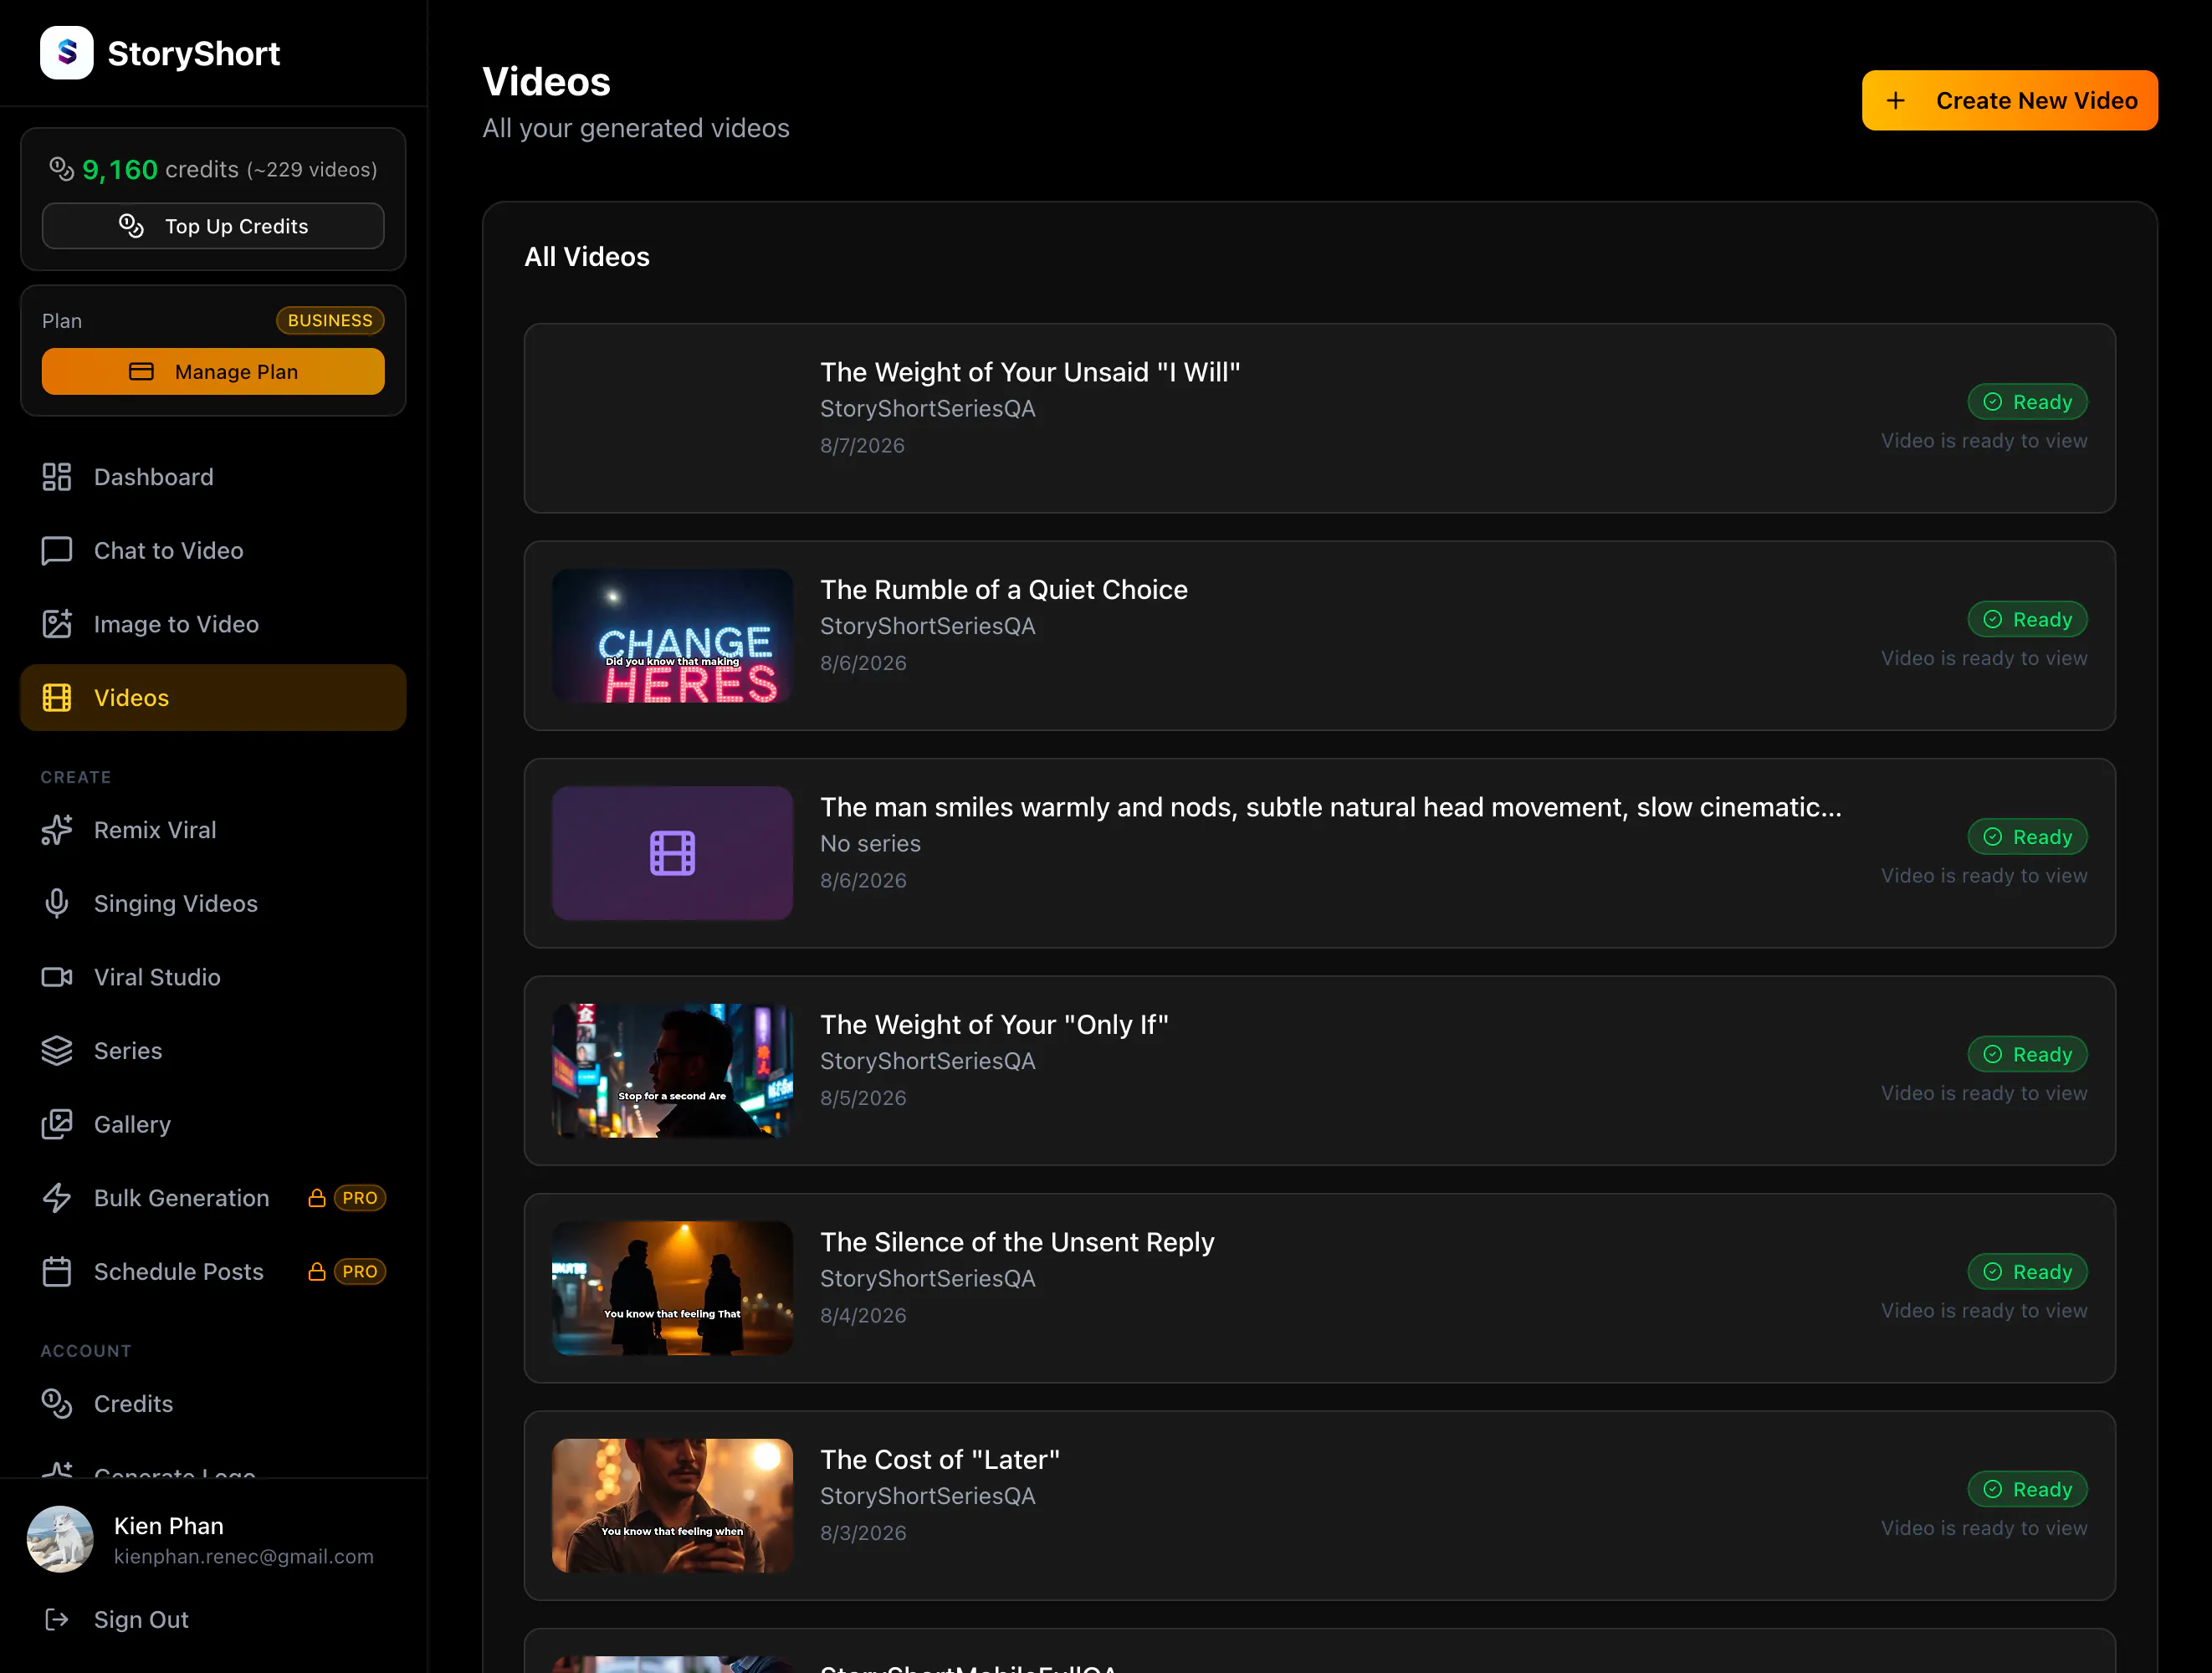Open the 'CHANGE HERES' neon video thumbnail
Viewport: 2212px width, 1673px height.
point(672,636)
